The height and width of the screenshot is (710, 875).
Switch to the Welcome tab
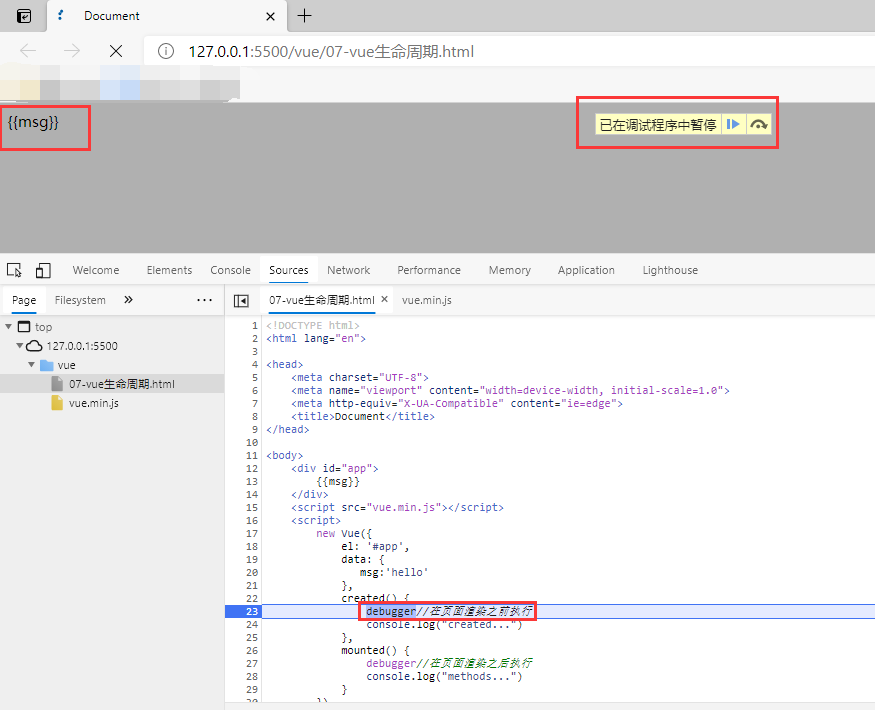pos(96,270)
